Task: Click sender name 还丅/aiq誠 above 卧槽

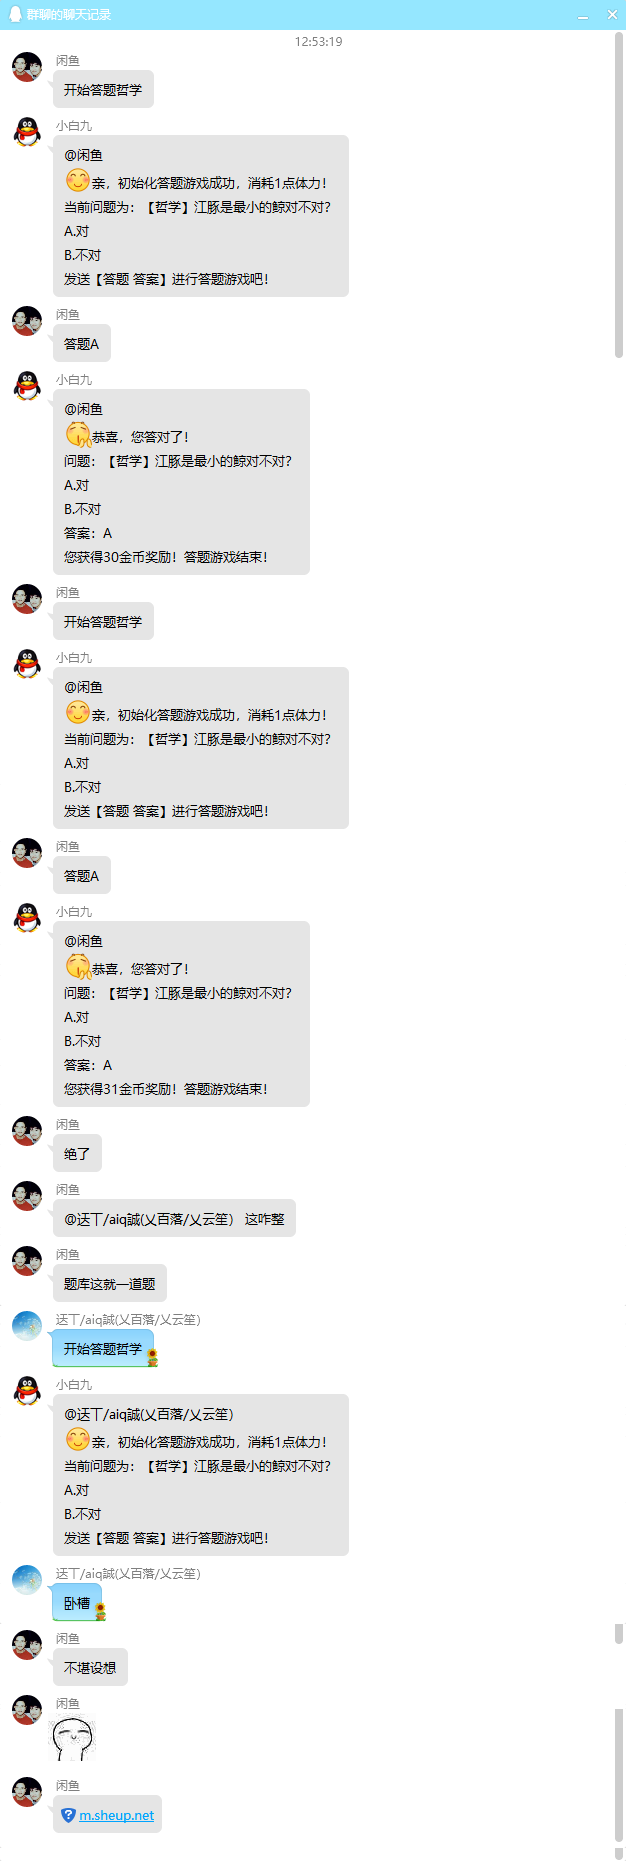Action: pos(128,1574)
